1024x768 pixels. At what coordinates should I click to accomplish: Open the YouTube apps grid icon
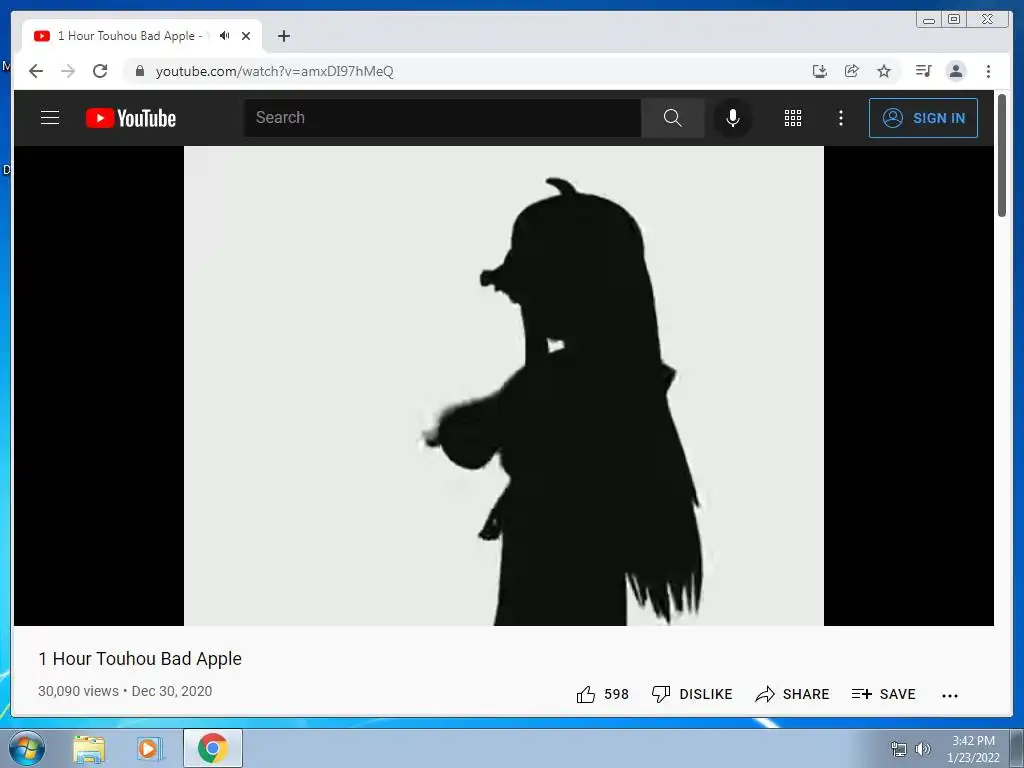(x=793, y=118)
